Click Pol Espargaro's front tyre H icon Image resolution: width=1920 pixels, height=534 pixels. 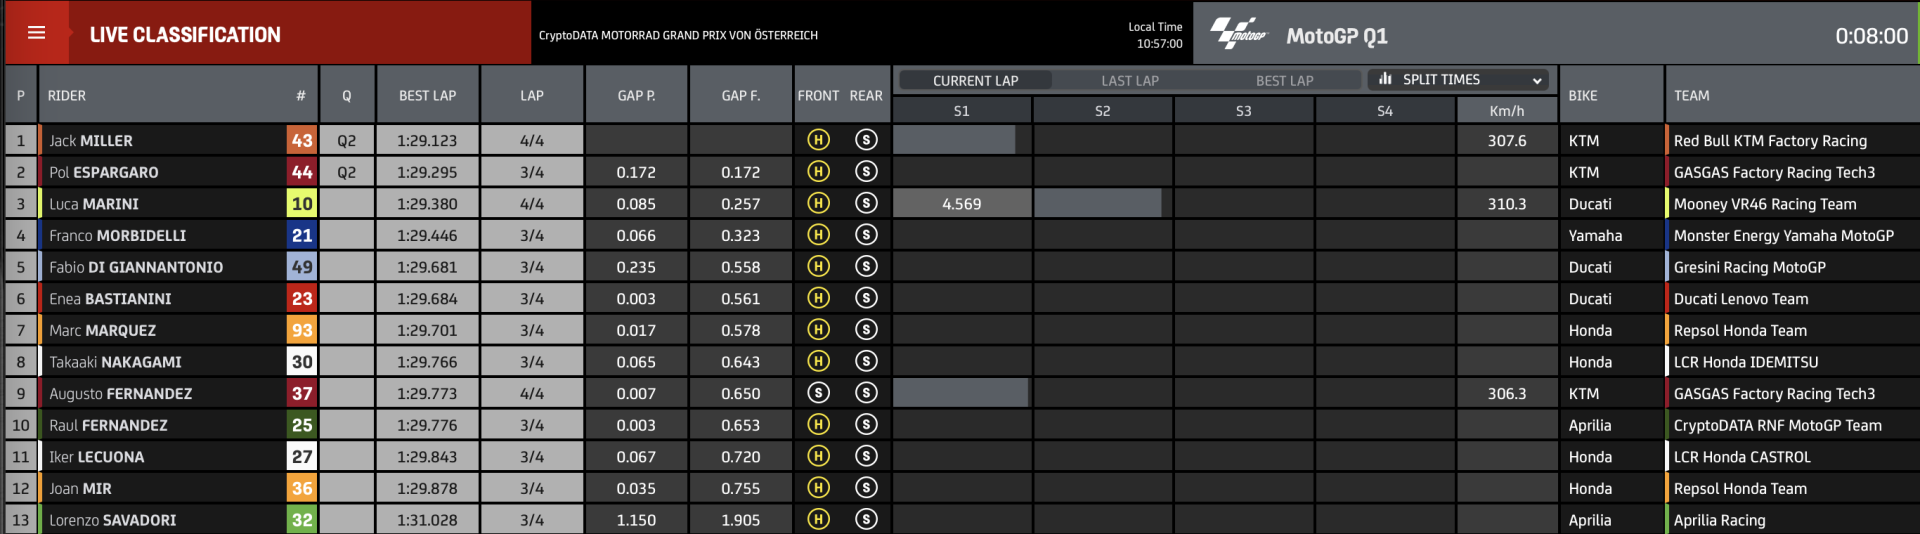(x=818, y=172)
